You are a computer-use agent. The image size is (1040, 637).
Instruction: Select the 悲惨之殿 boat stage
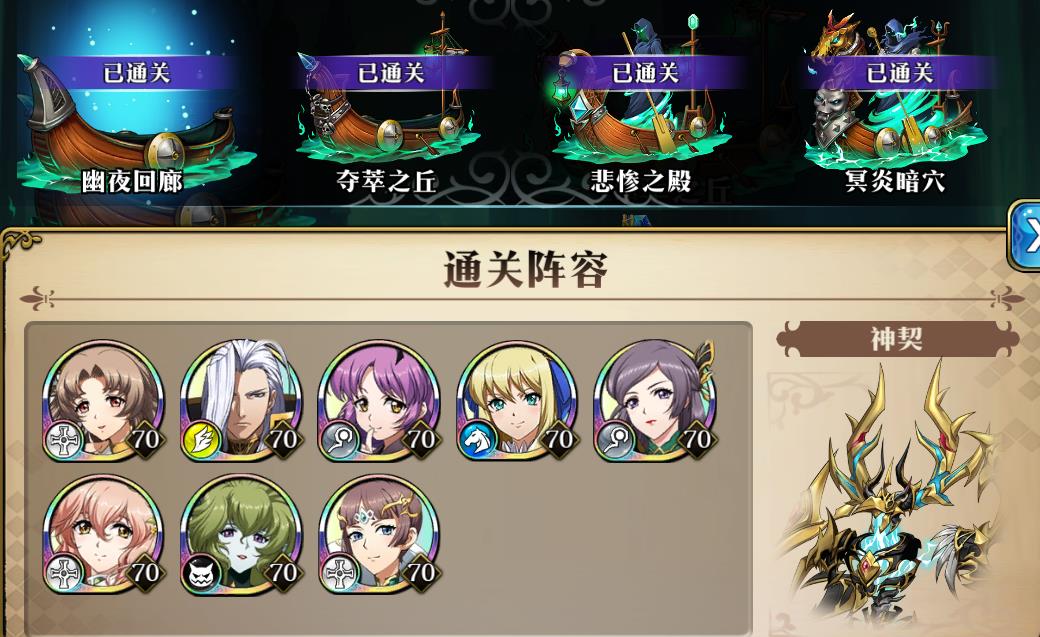pyautogui.click(x=642, y=106)
